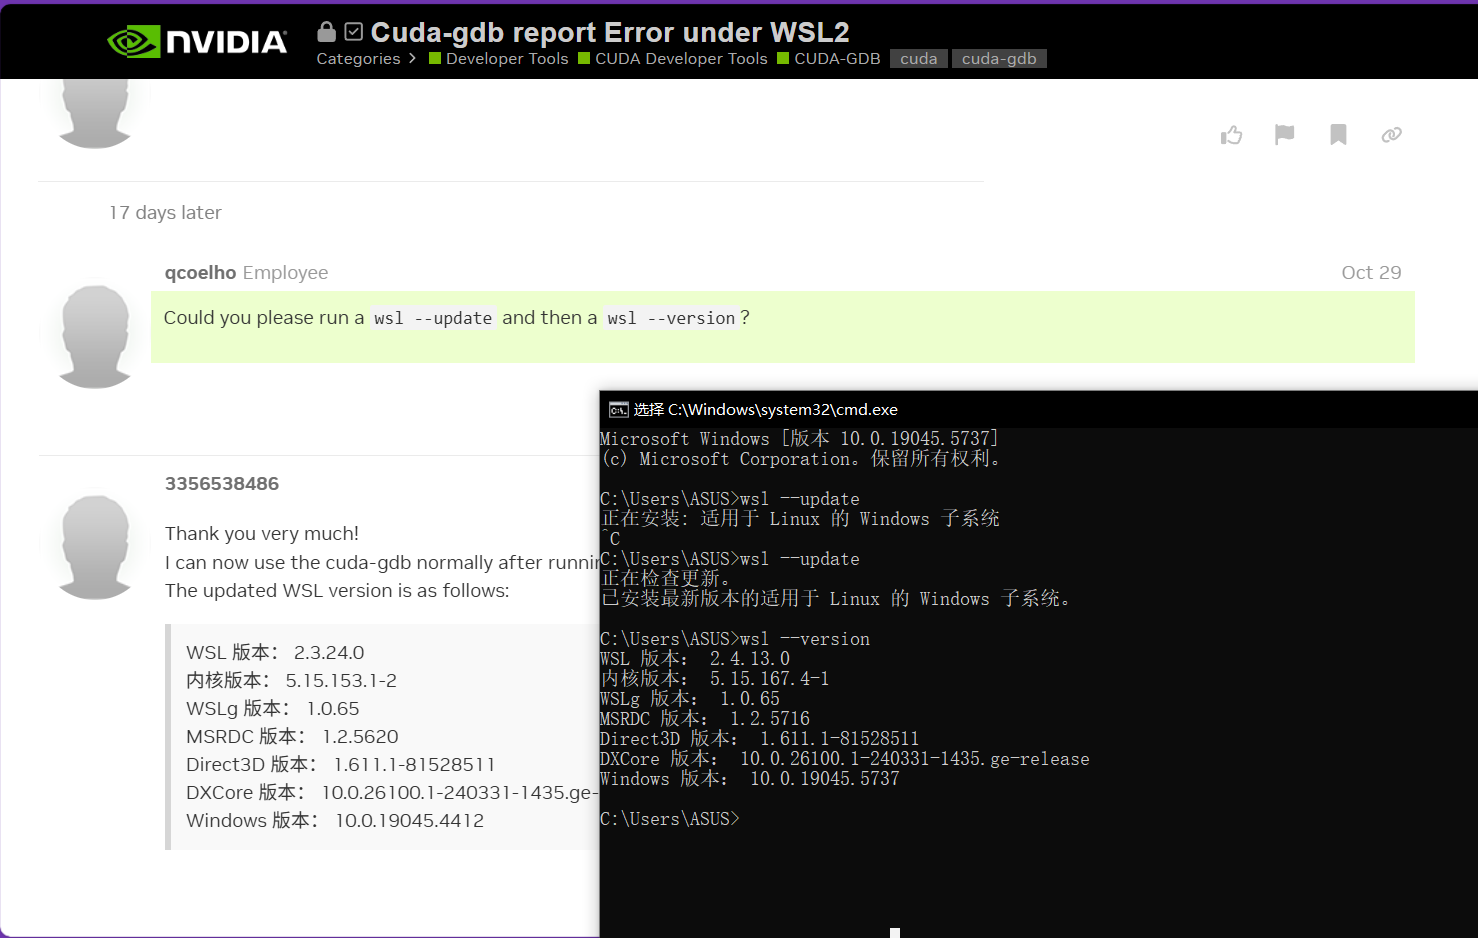
Task: Click 'Thank you very much!' text
Action: coord(262,534)
